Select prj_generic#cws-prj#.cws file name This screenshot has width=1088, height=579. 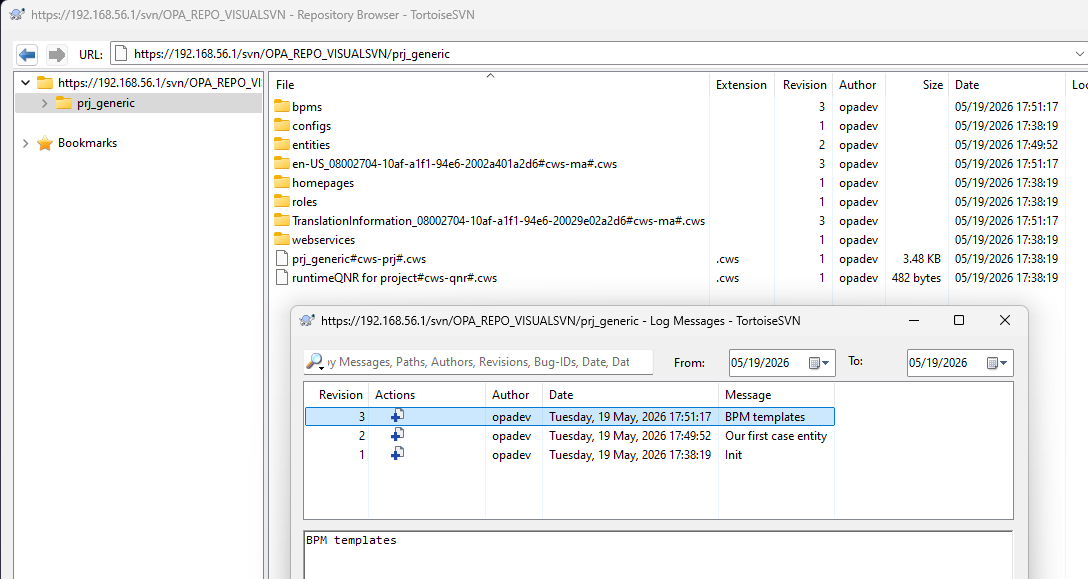click(359, 258)
